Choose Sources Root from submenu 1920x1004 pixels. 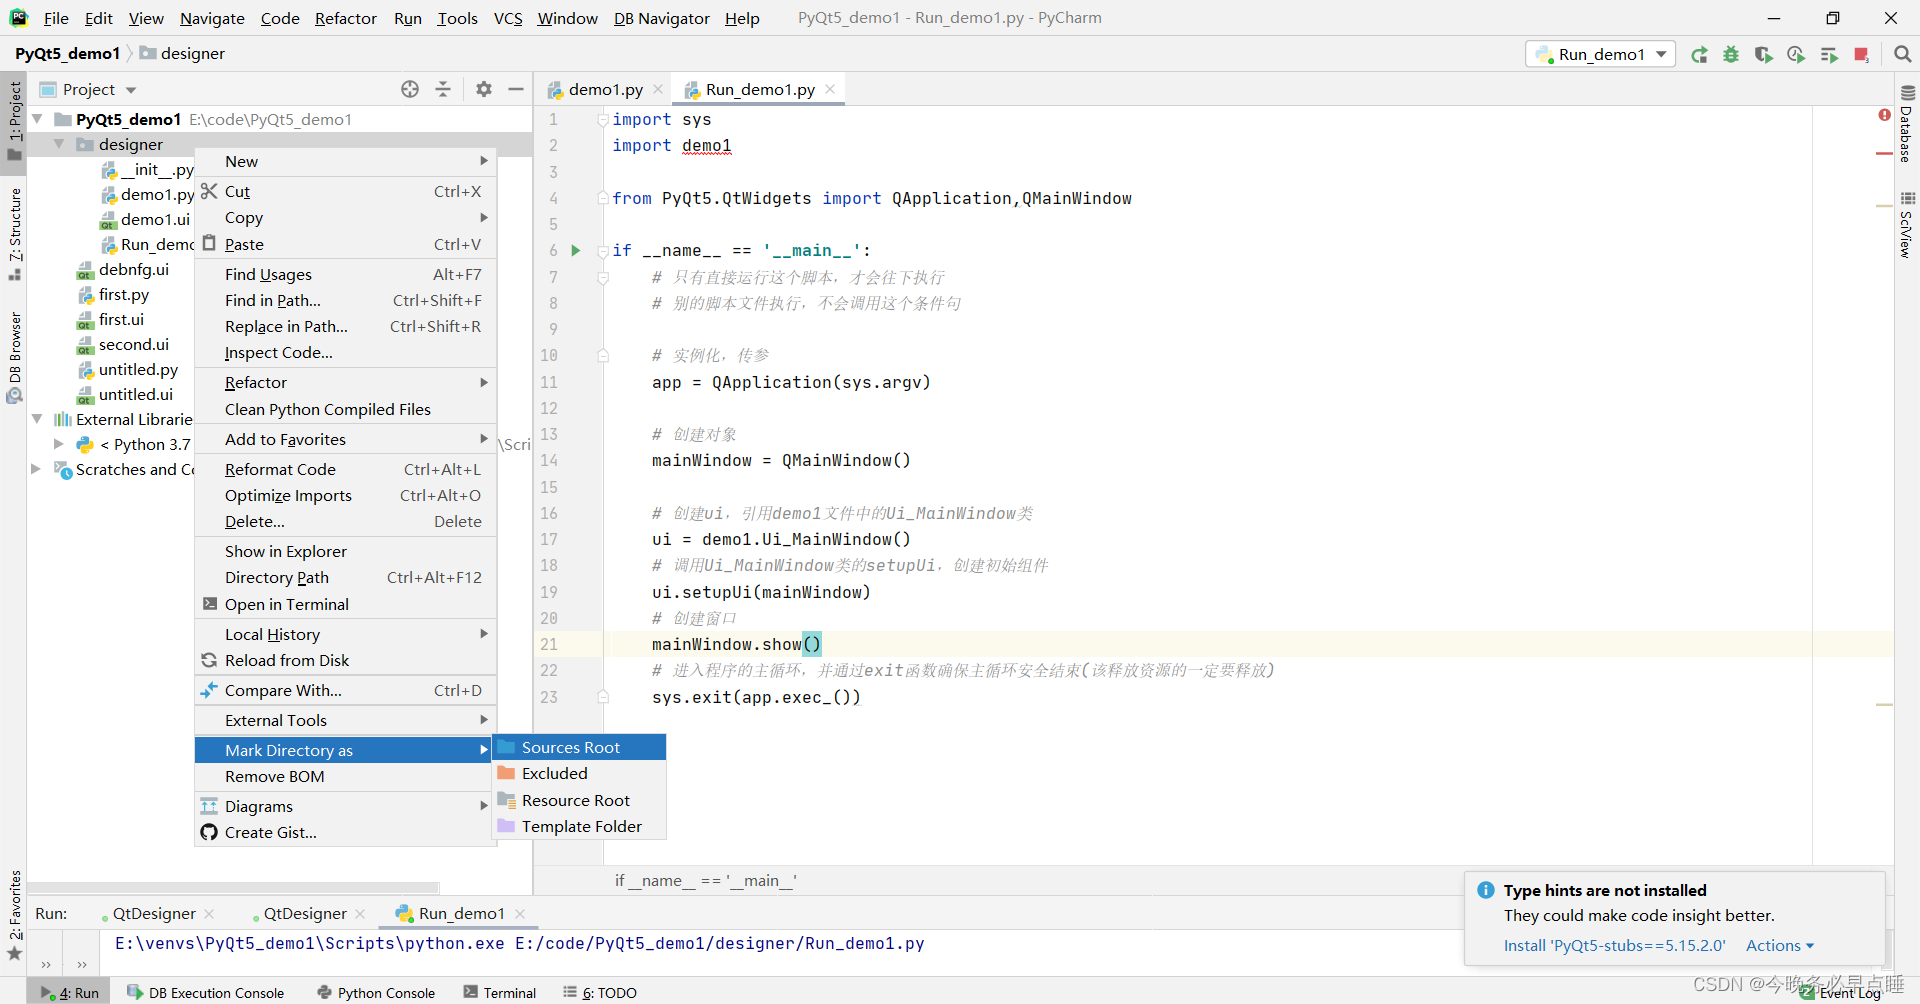(x=580, y=747)
